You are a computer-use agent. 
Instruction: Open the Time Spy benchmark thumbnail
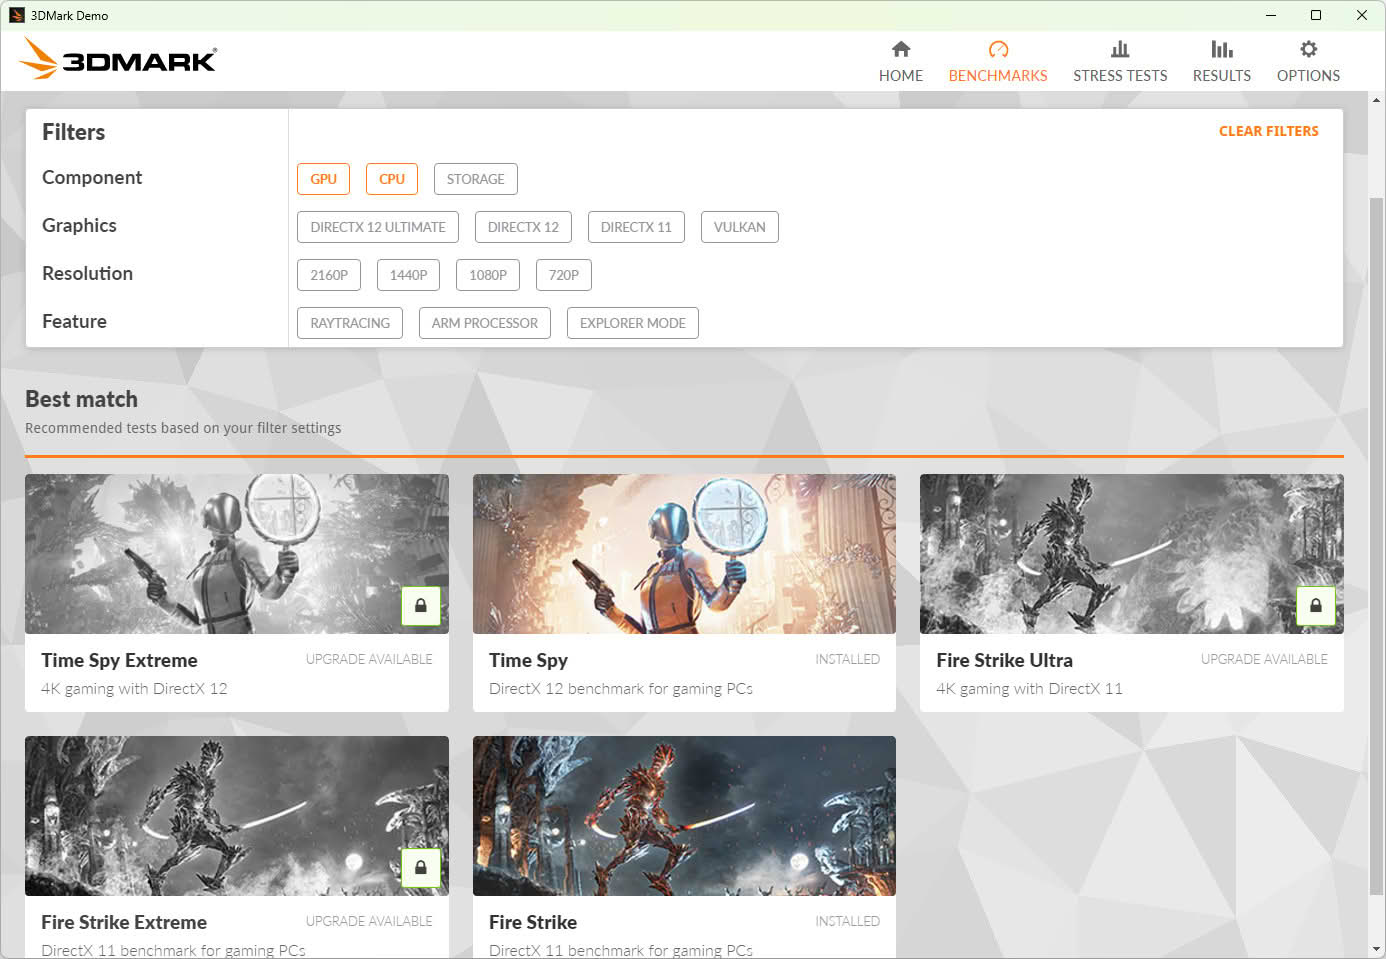(x=684, y=554)
